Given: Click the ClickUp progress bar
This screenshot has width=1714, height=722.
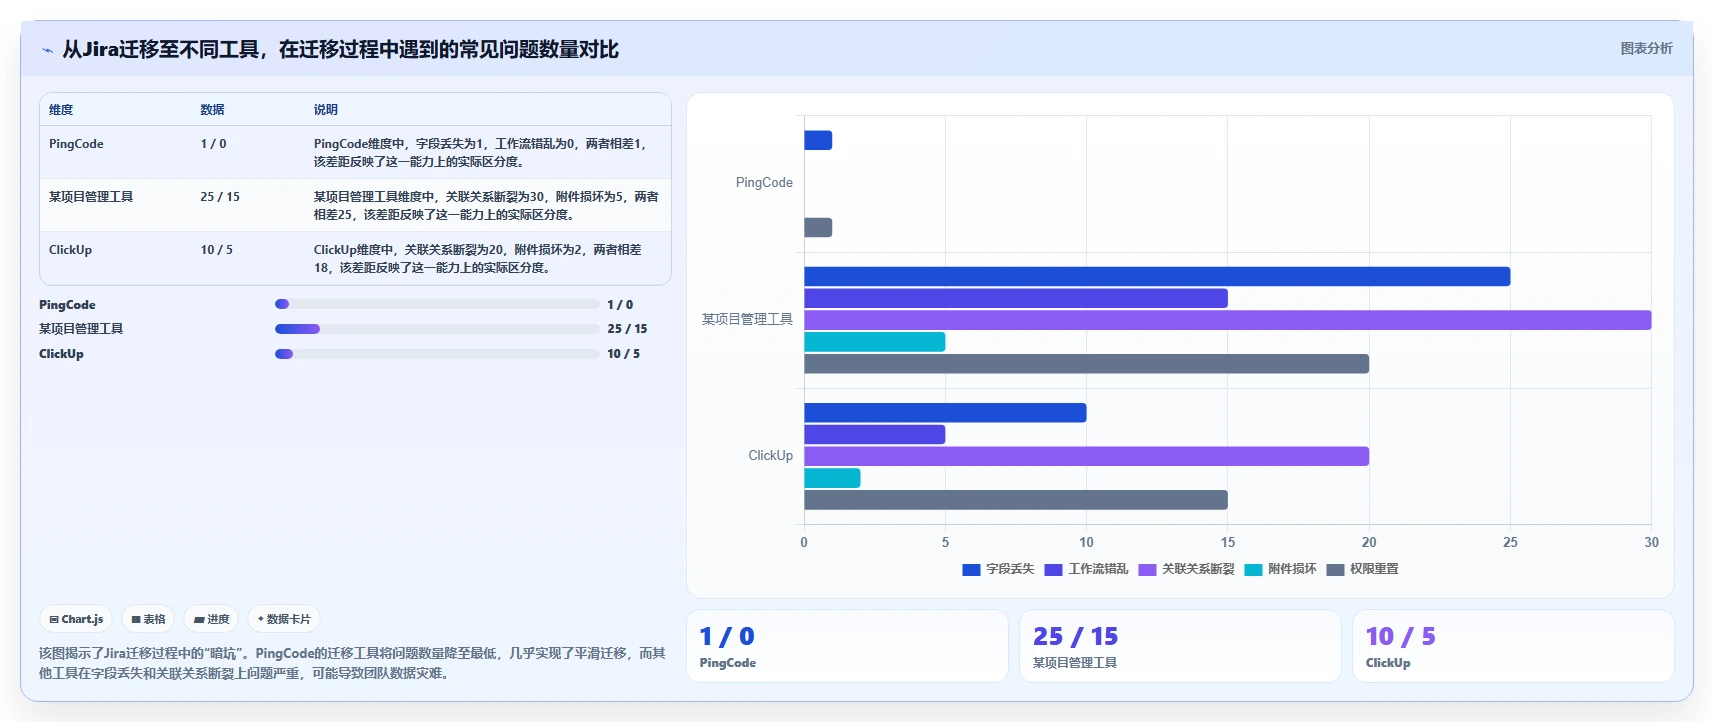Looking at the screenshot, I should click(437, 353).
